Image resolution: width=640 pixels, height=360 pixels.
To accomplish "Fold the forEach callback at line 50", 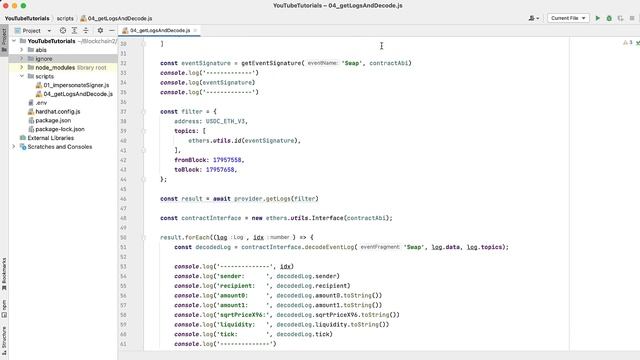I will [x=144, y=237].
